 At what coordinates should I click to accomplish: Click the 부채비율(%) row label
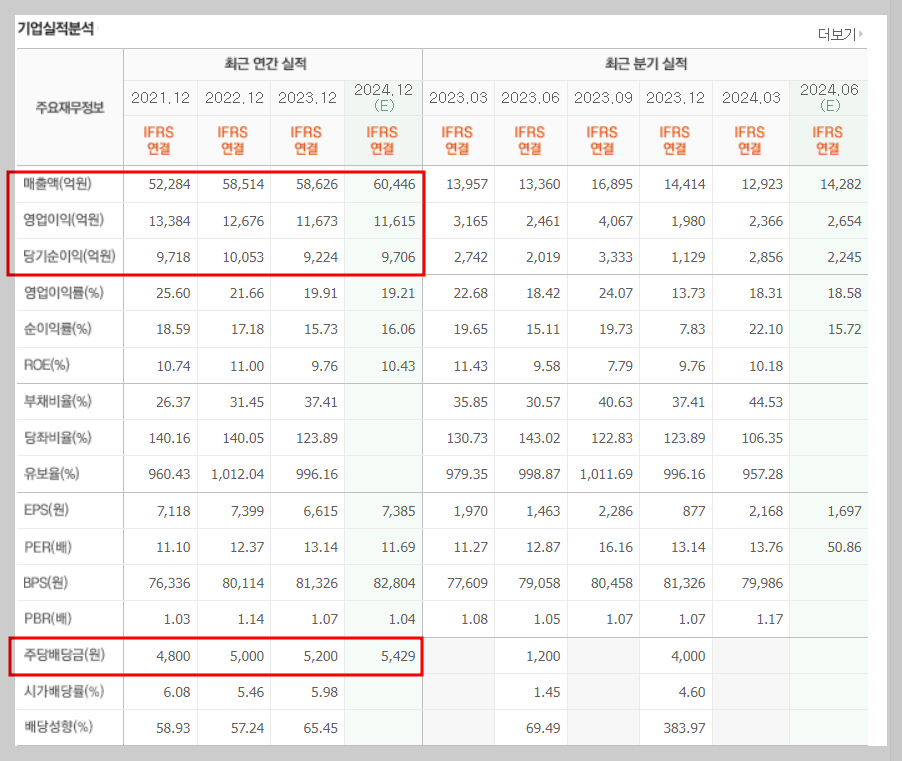58,401
